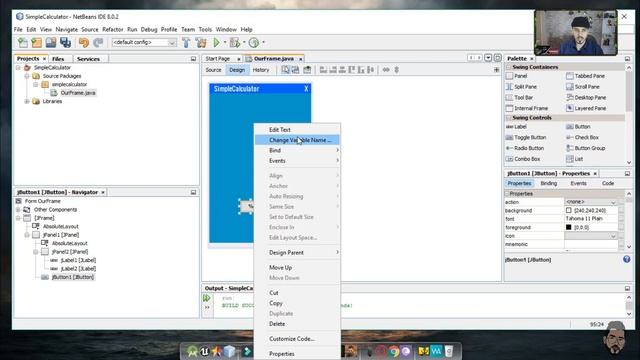Screen dimensions: 640x360
Task: Open the Files tab
Action: point(58,59)
